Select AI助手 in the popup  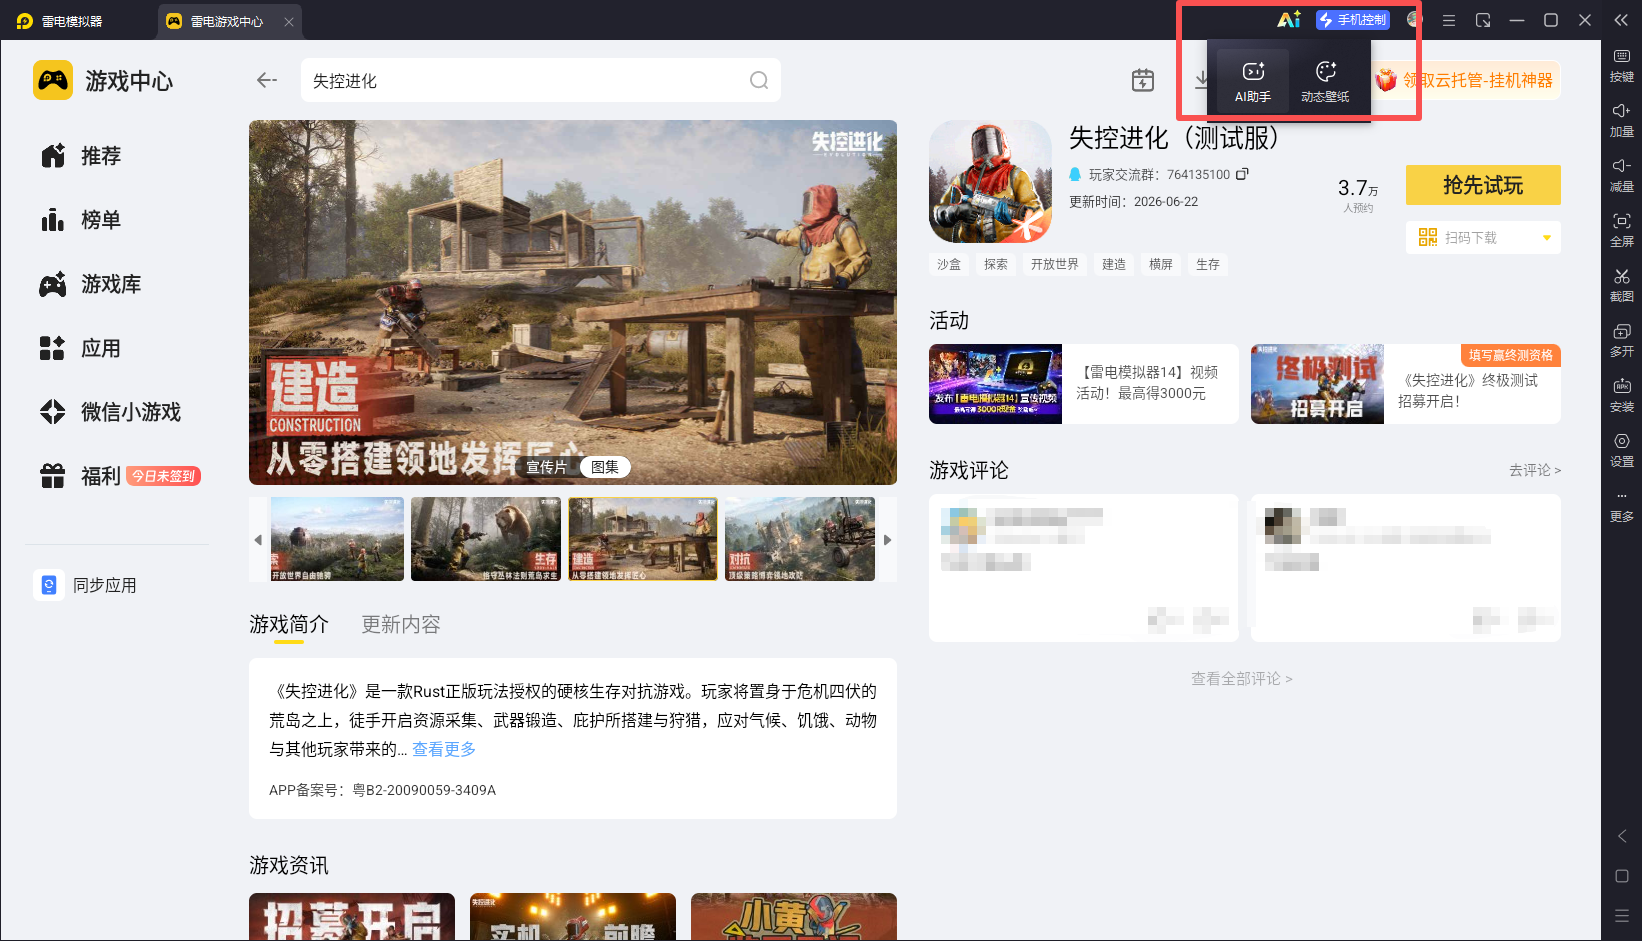(x=1253, y=81)
